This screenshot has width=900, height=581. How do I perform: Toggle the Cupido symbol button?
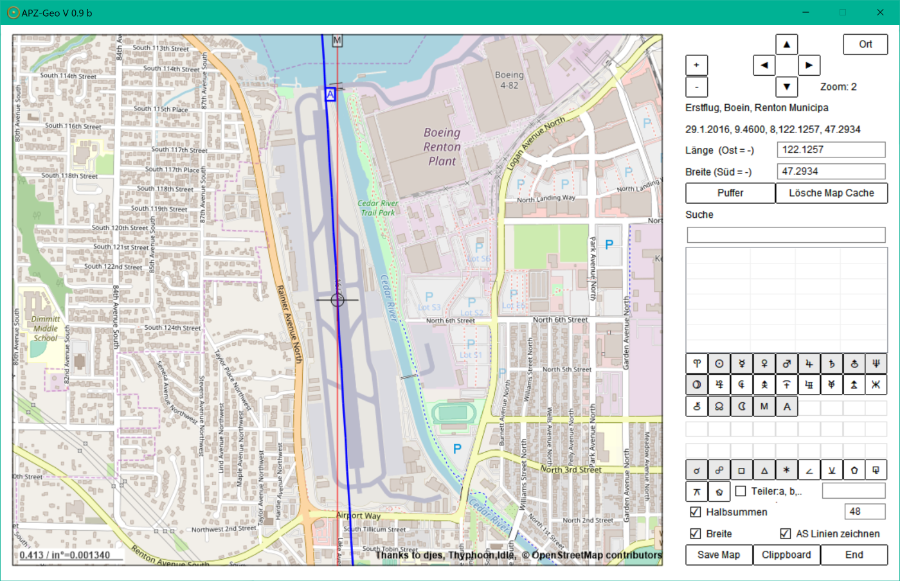[719, 385]
